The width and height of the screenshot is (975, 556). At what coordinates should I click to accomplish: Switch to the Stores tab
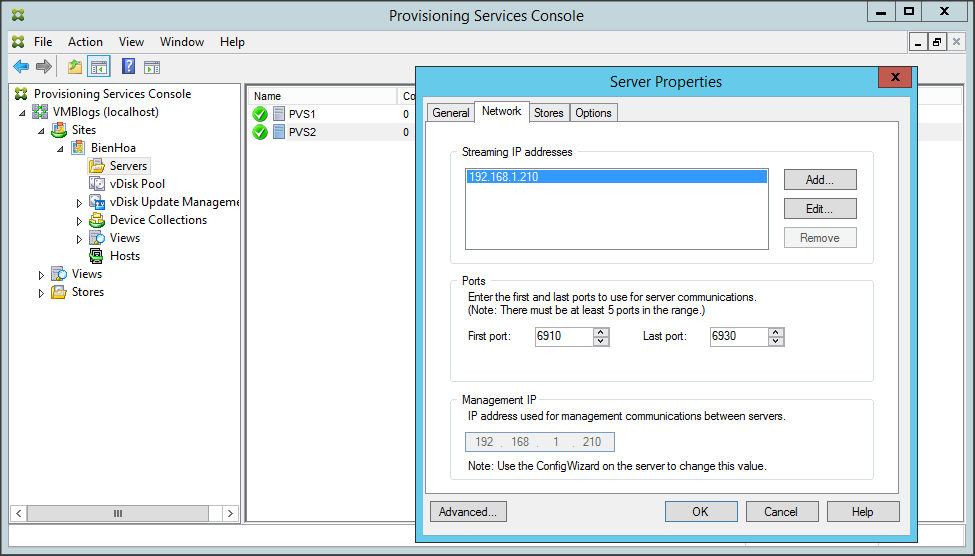coord(548,113)
